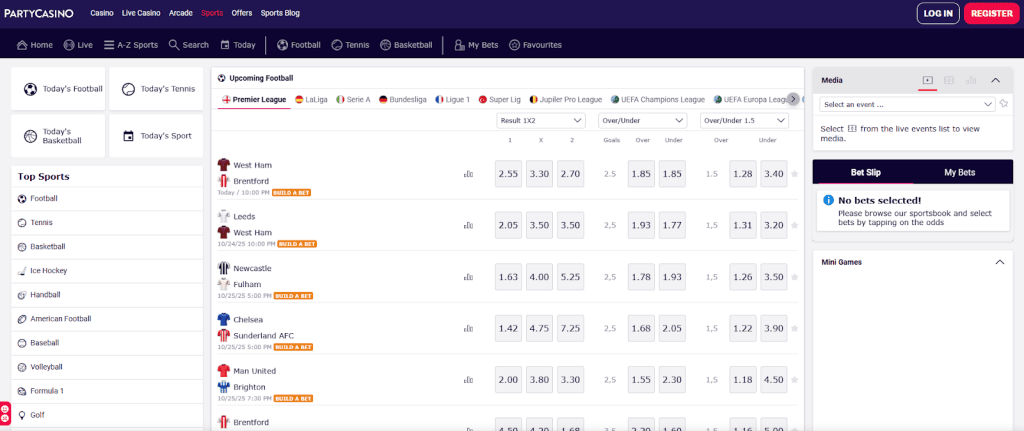Switch to the UEFA Champions League tab
This screenshot has width=1024, height=431.
pos(658,99)
